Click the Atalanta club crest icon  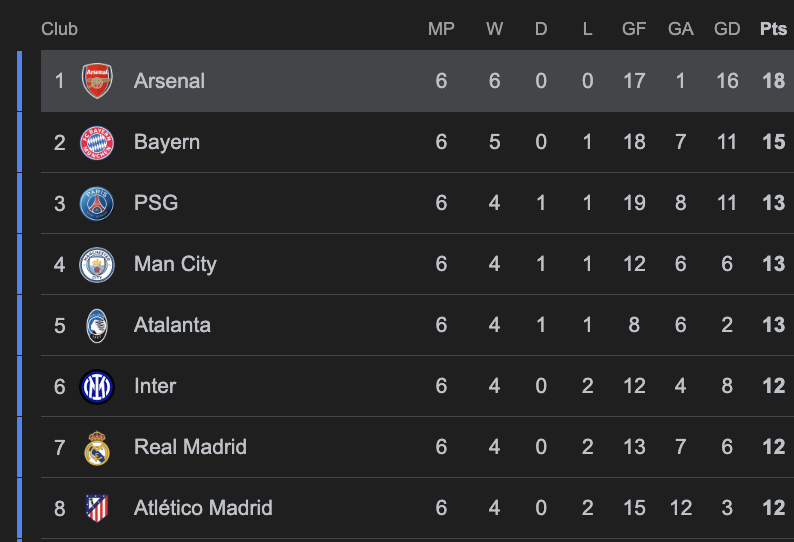(97, 325)
